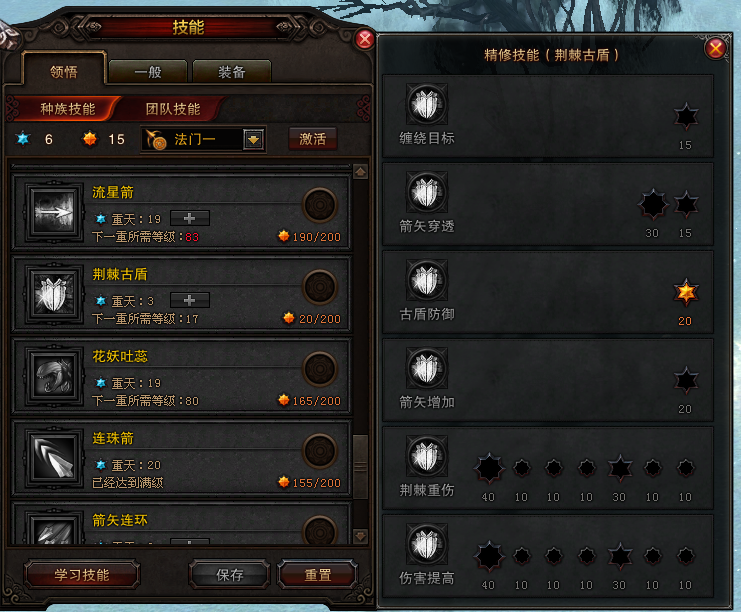Viewport: 741px width, 612px height.
Task: Select the 连珠箭 arrow skill icon
Action: tap(53, 458)
